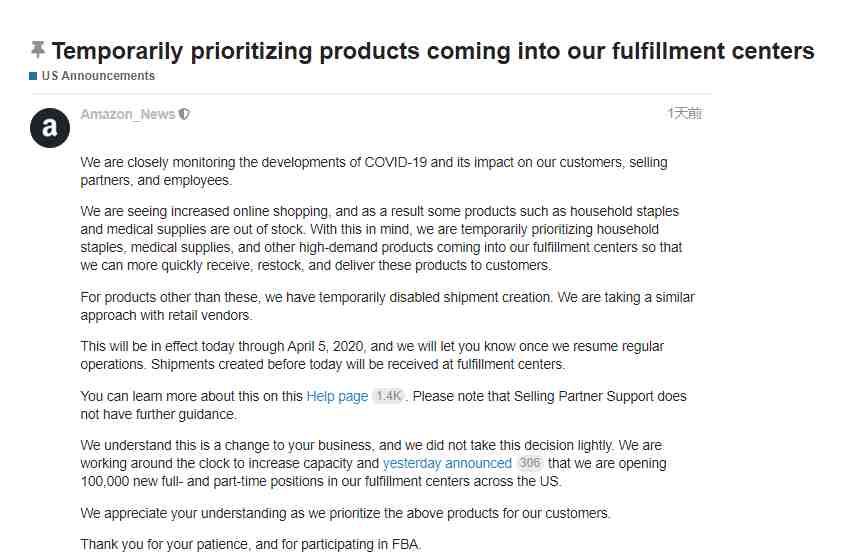This screenshot has height=560, width=856.
Task: Click the paragraph about temporarily disabled shipment creation
Action: coord(388,306)
